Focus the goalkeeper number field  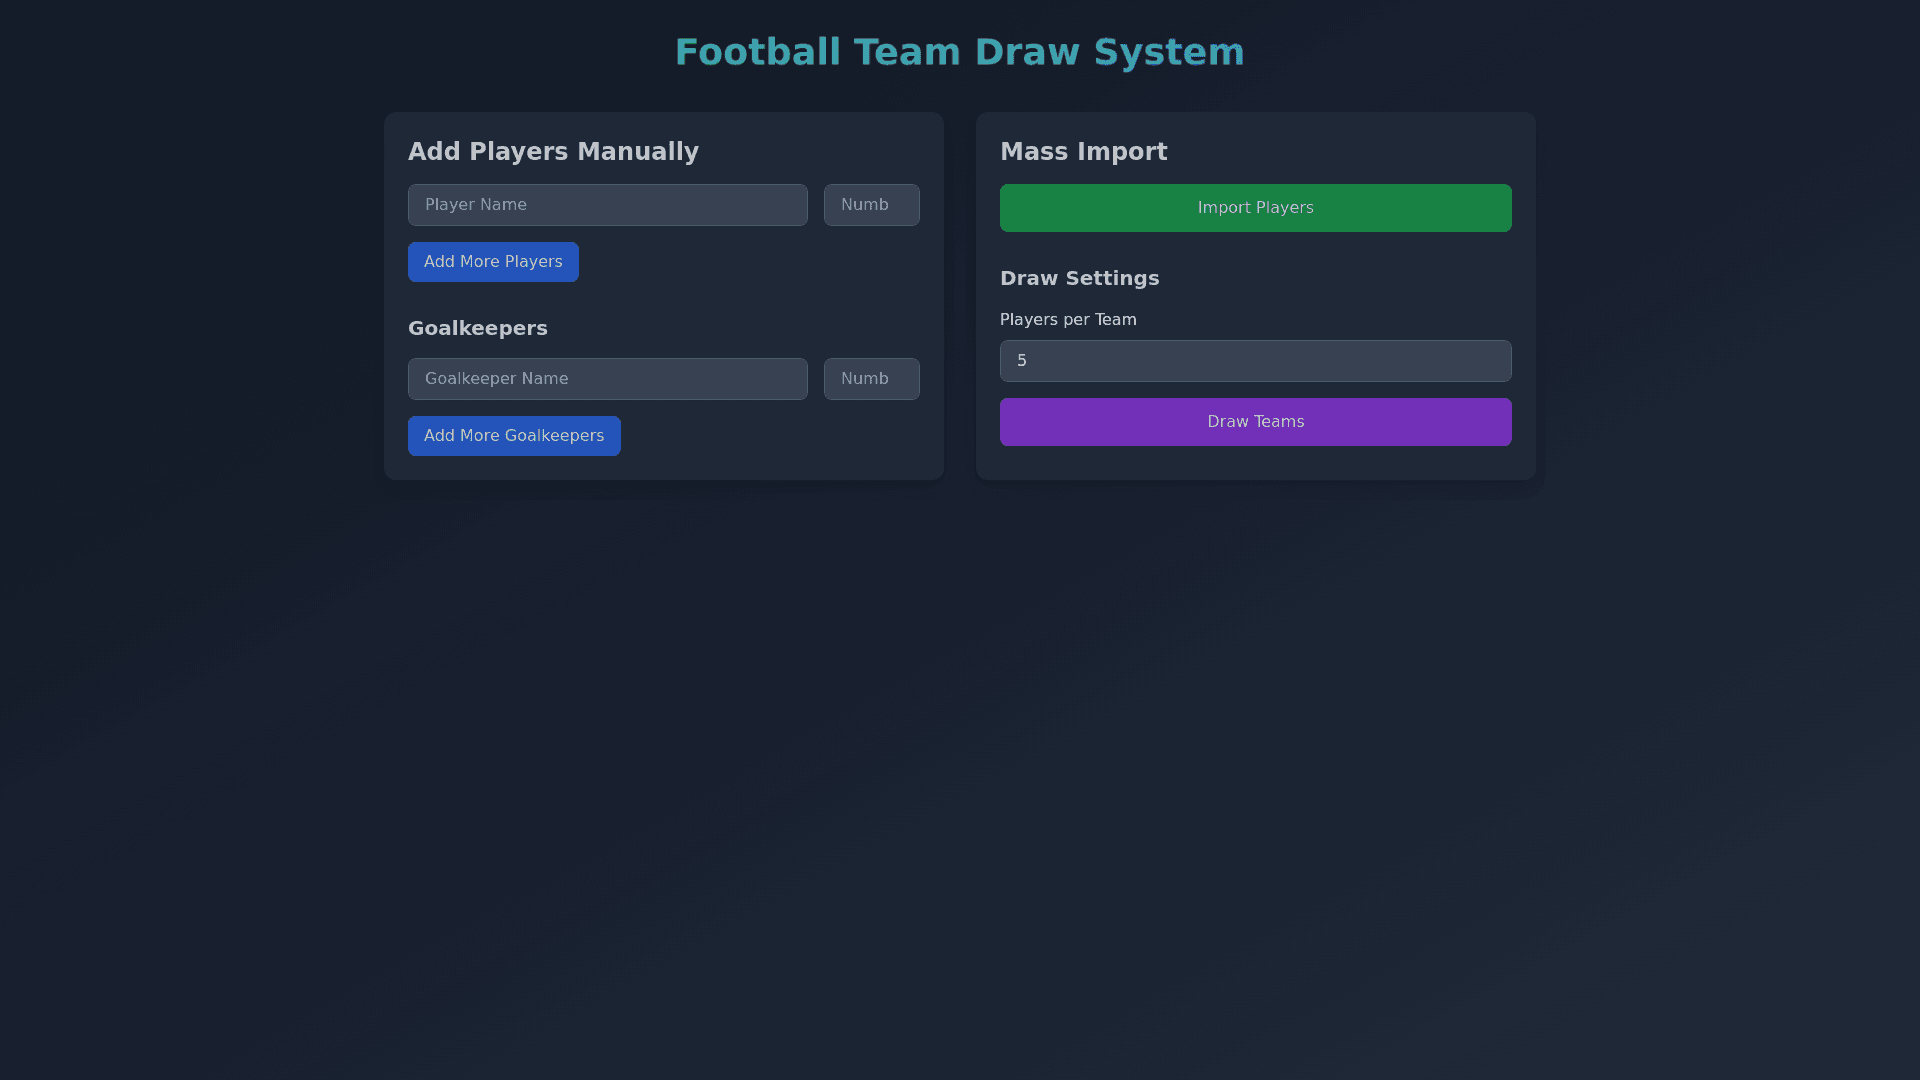coord(871,379)
